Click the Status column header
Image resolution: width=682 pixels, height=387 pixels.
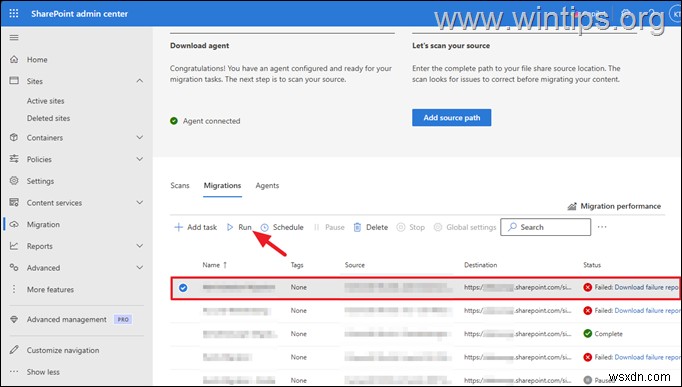coord(592,265)
